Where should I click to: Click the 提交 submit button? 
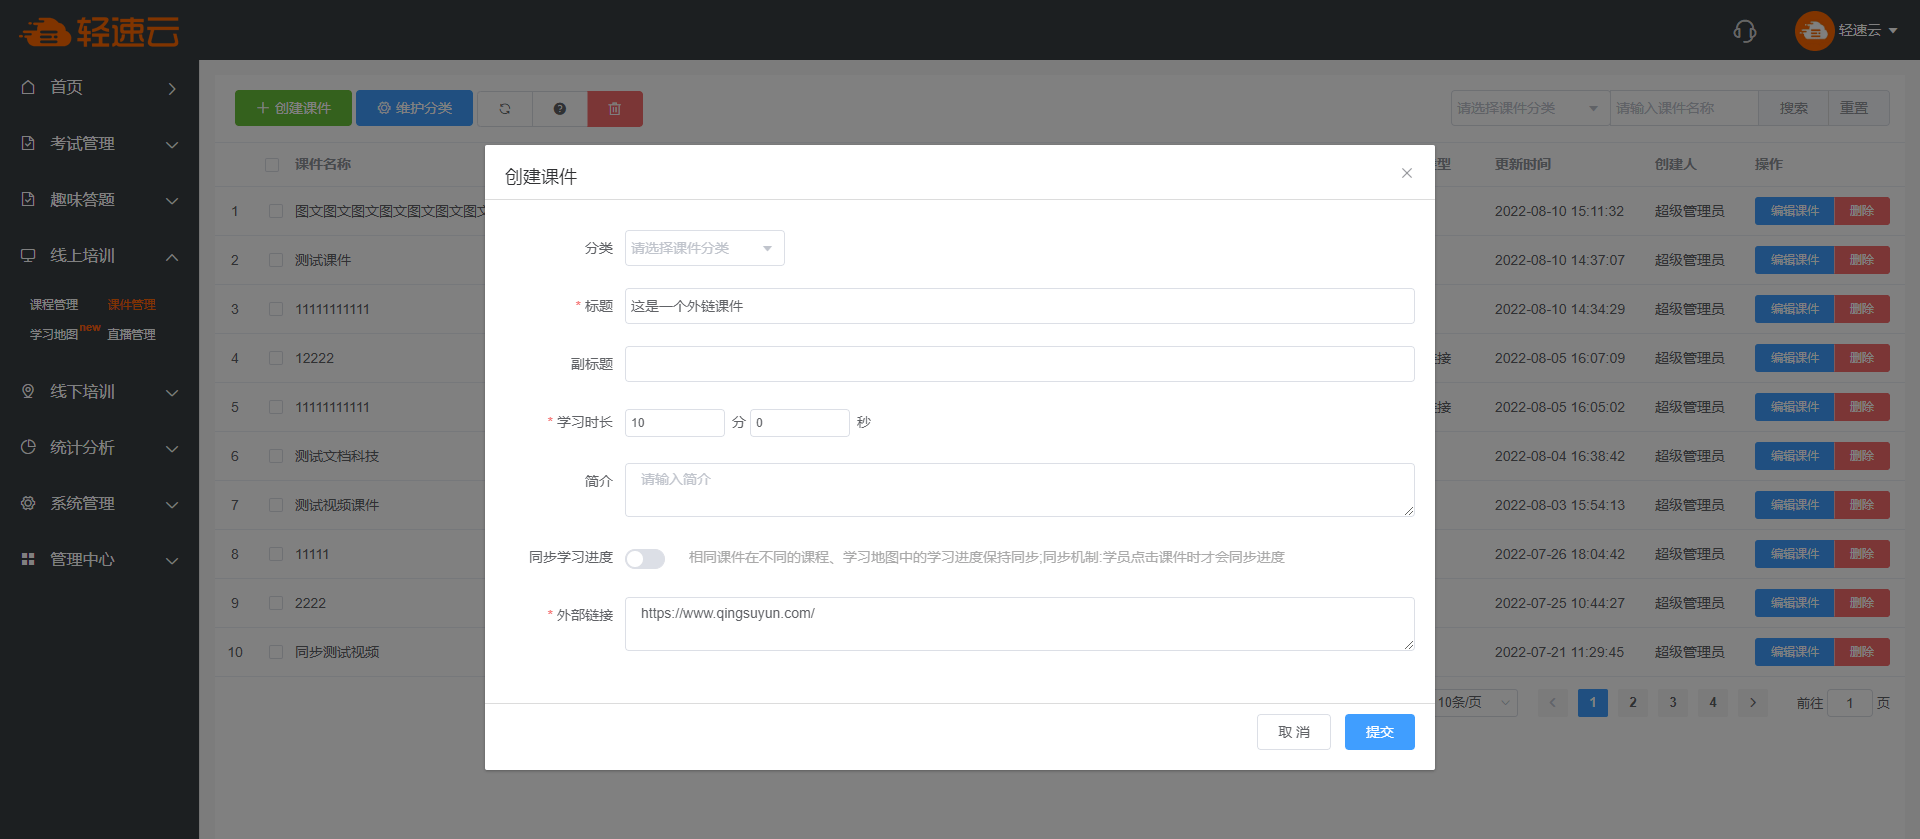click(x=1379, y=732)
